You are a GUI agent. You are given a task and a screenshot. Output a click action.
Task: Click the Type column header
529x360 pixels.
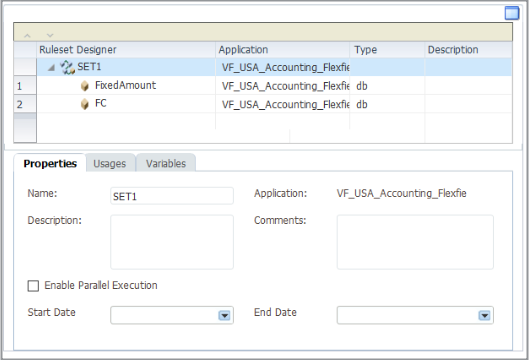click(387, 50)
